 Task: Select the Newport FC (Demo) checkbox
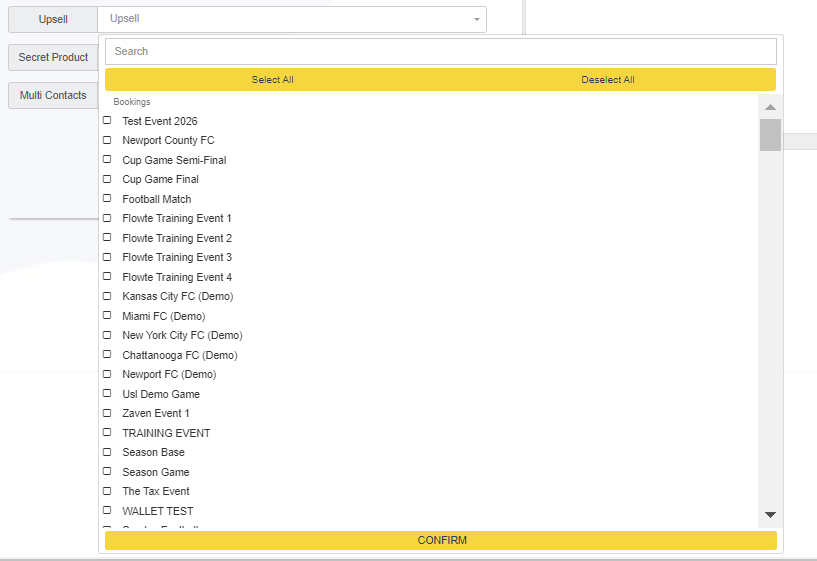(x=107, y=374)
